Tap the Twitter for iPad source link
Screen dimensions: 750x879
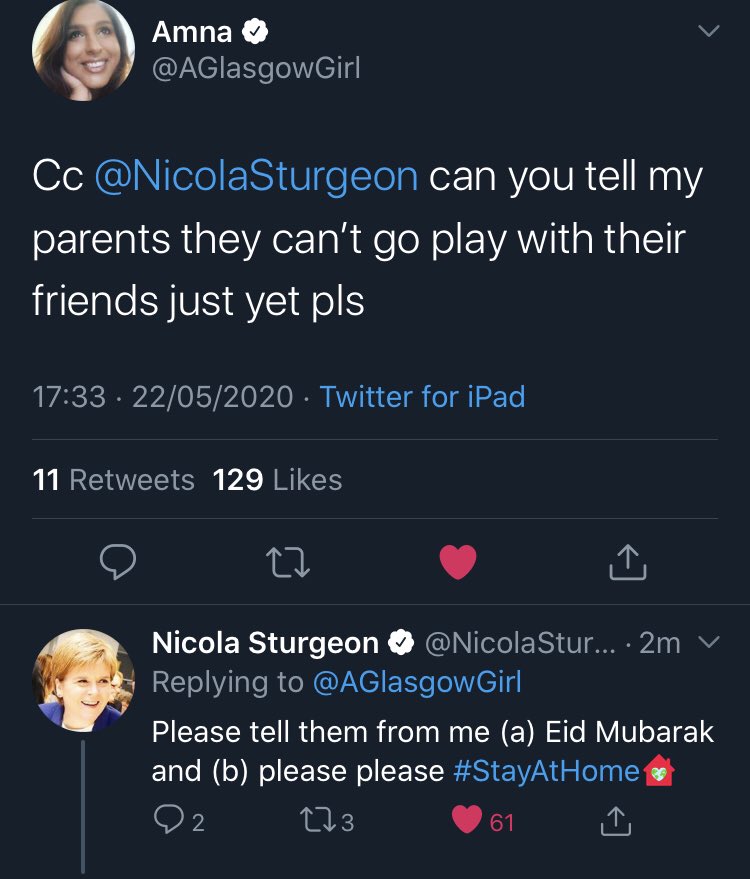pos(422,397)
